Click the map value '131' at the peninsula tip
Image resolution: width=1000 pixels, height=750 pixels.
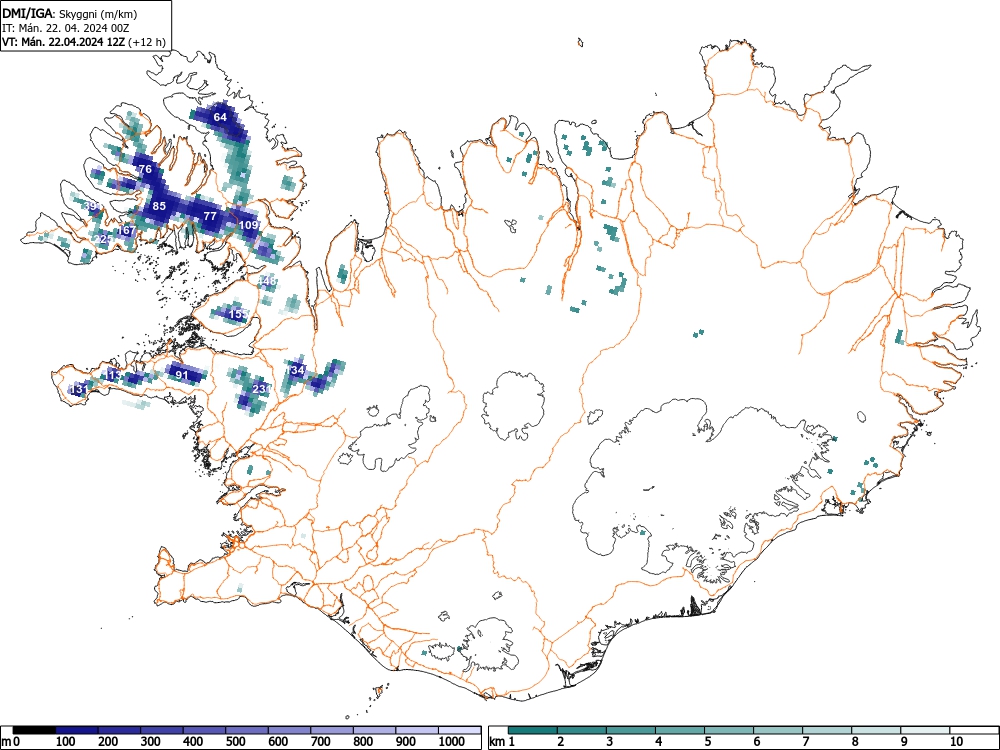[x=79, y=389]
